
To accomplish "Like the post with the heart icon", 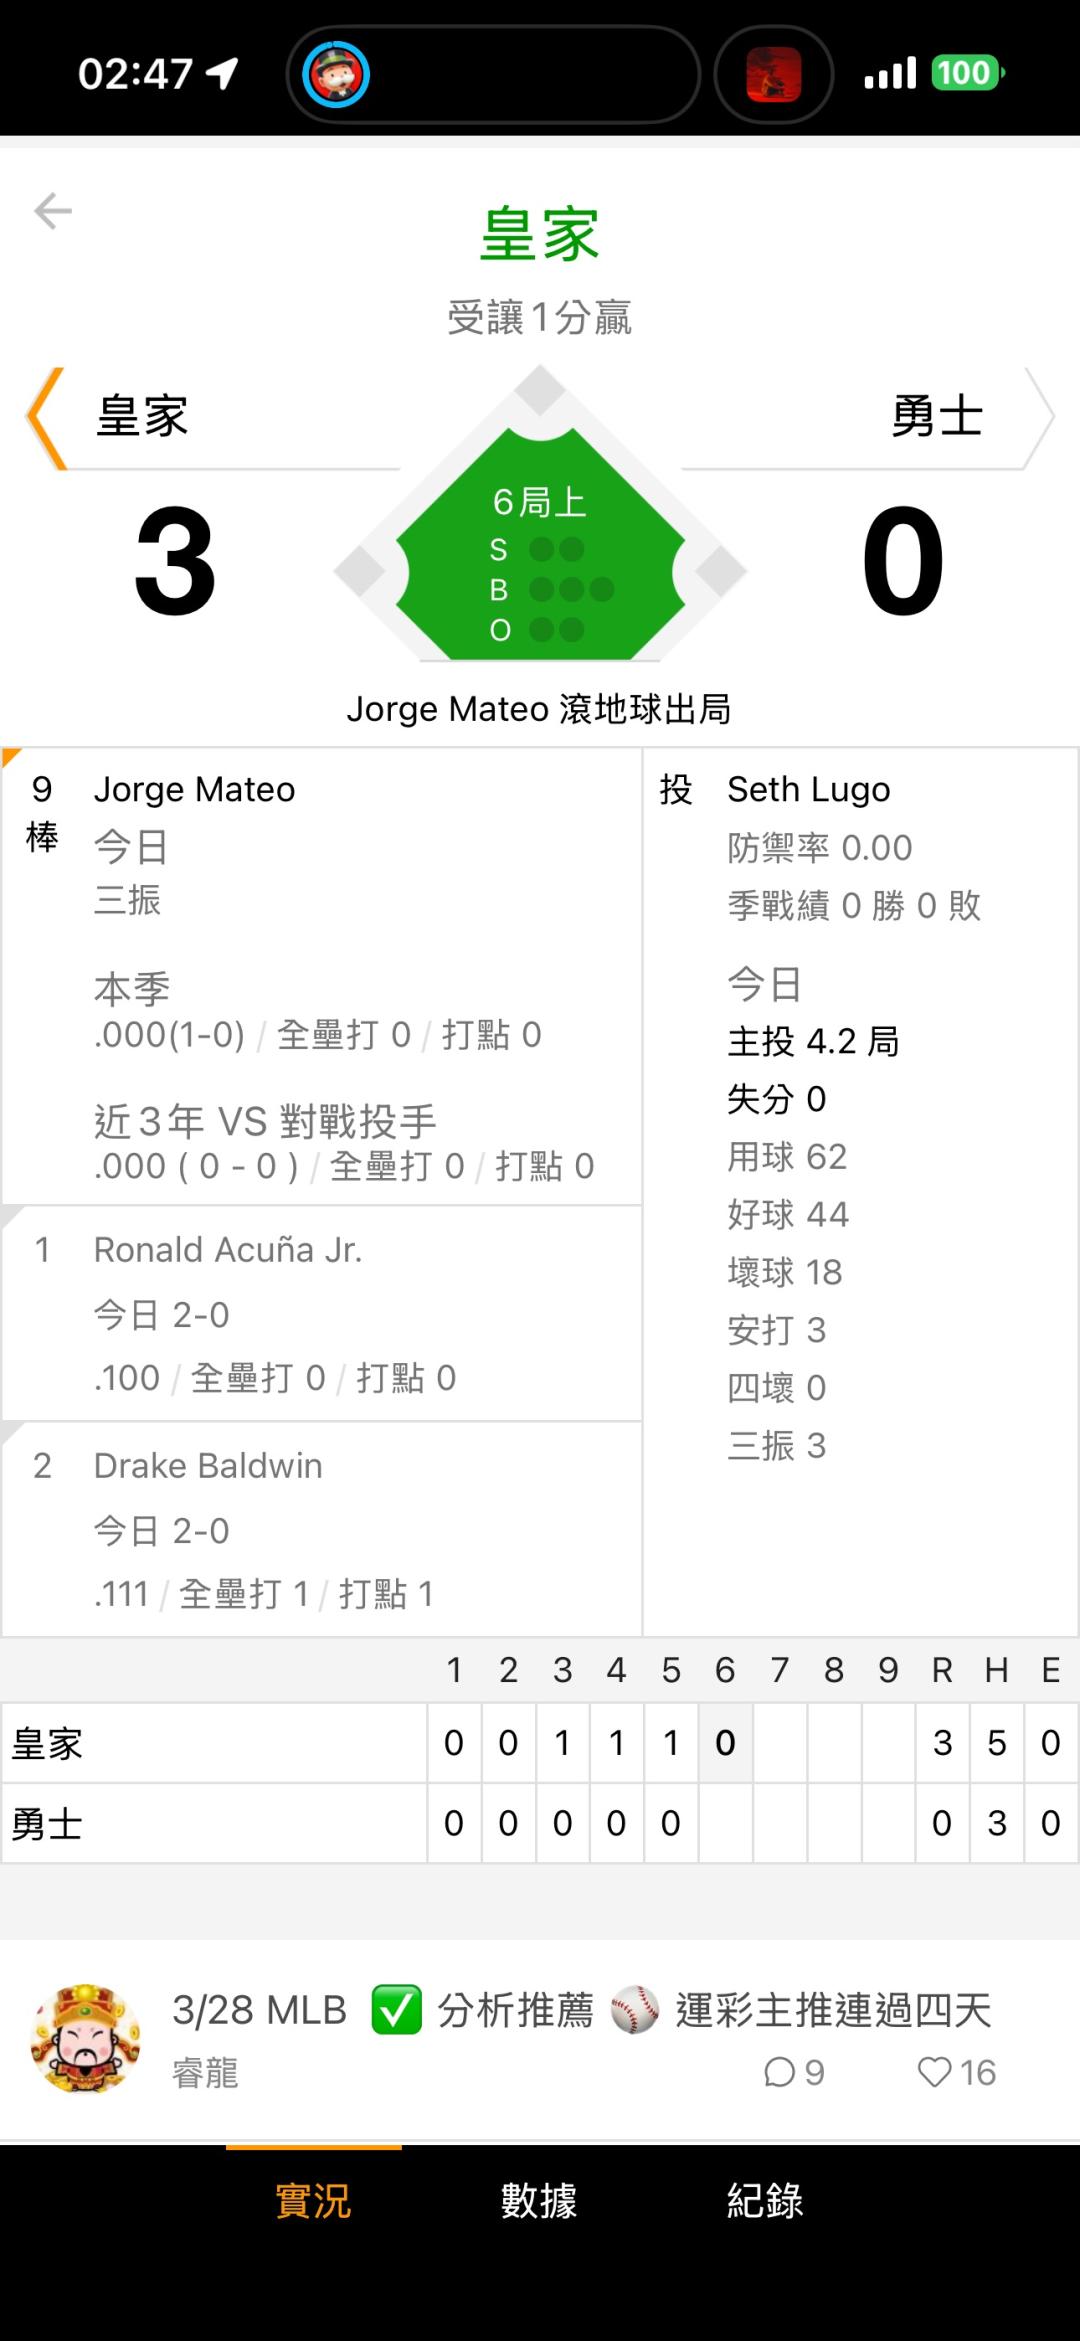I will pos(935,2073).
